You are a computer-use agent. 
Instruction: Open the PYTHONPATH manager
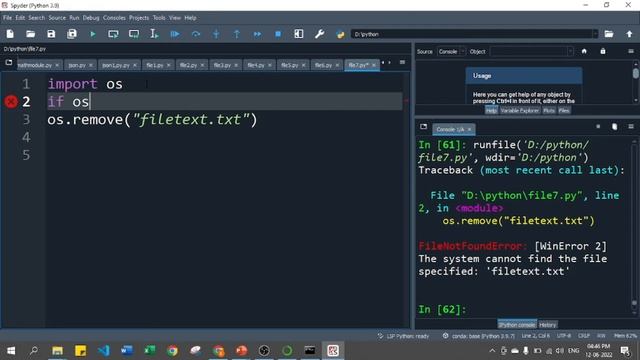pyautogui.click(x=340, y=34)
